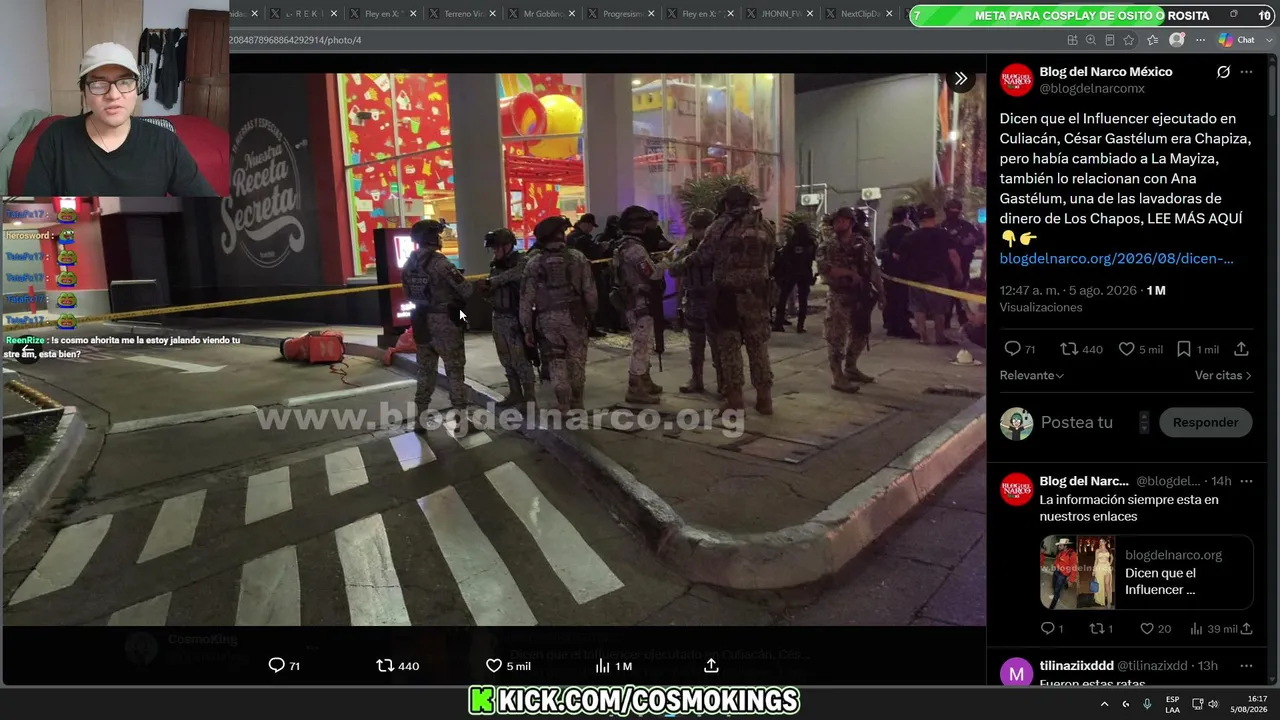The height and width of the screenshot is (720, 1280).
Task: Share the main post from the sidebar
Action: coord(1241,349)
